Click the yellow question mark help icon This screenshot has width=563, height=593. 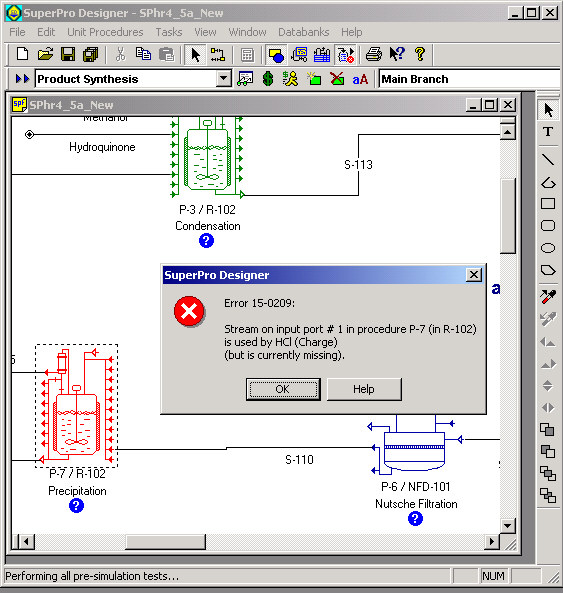420,54
